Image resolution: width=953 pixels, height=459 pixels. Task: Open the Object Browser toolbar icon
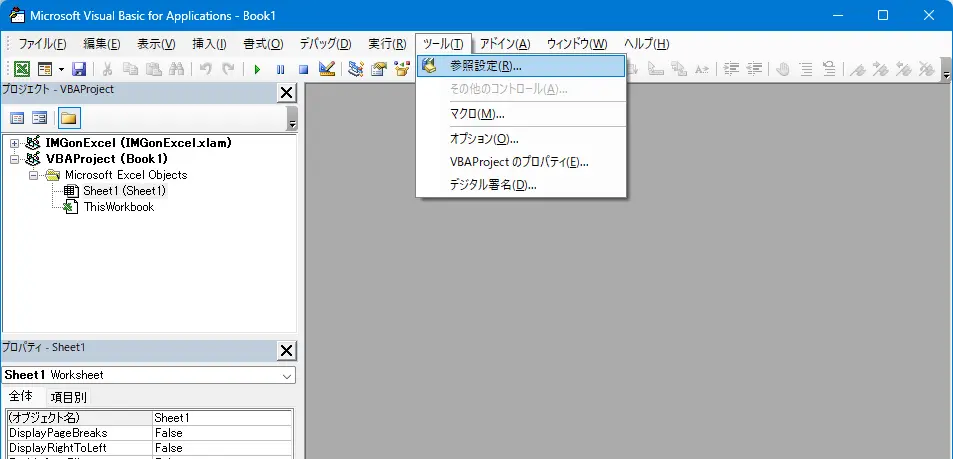tap(402, 69)
